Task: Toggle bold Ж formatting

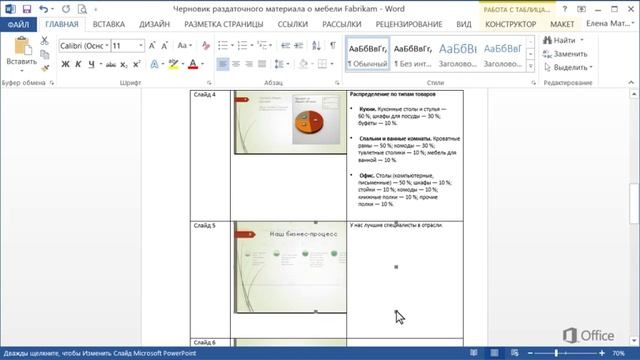Action: click(x=65, y=64)
